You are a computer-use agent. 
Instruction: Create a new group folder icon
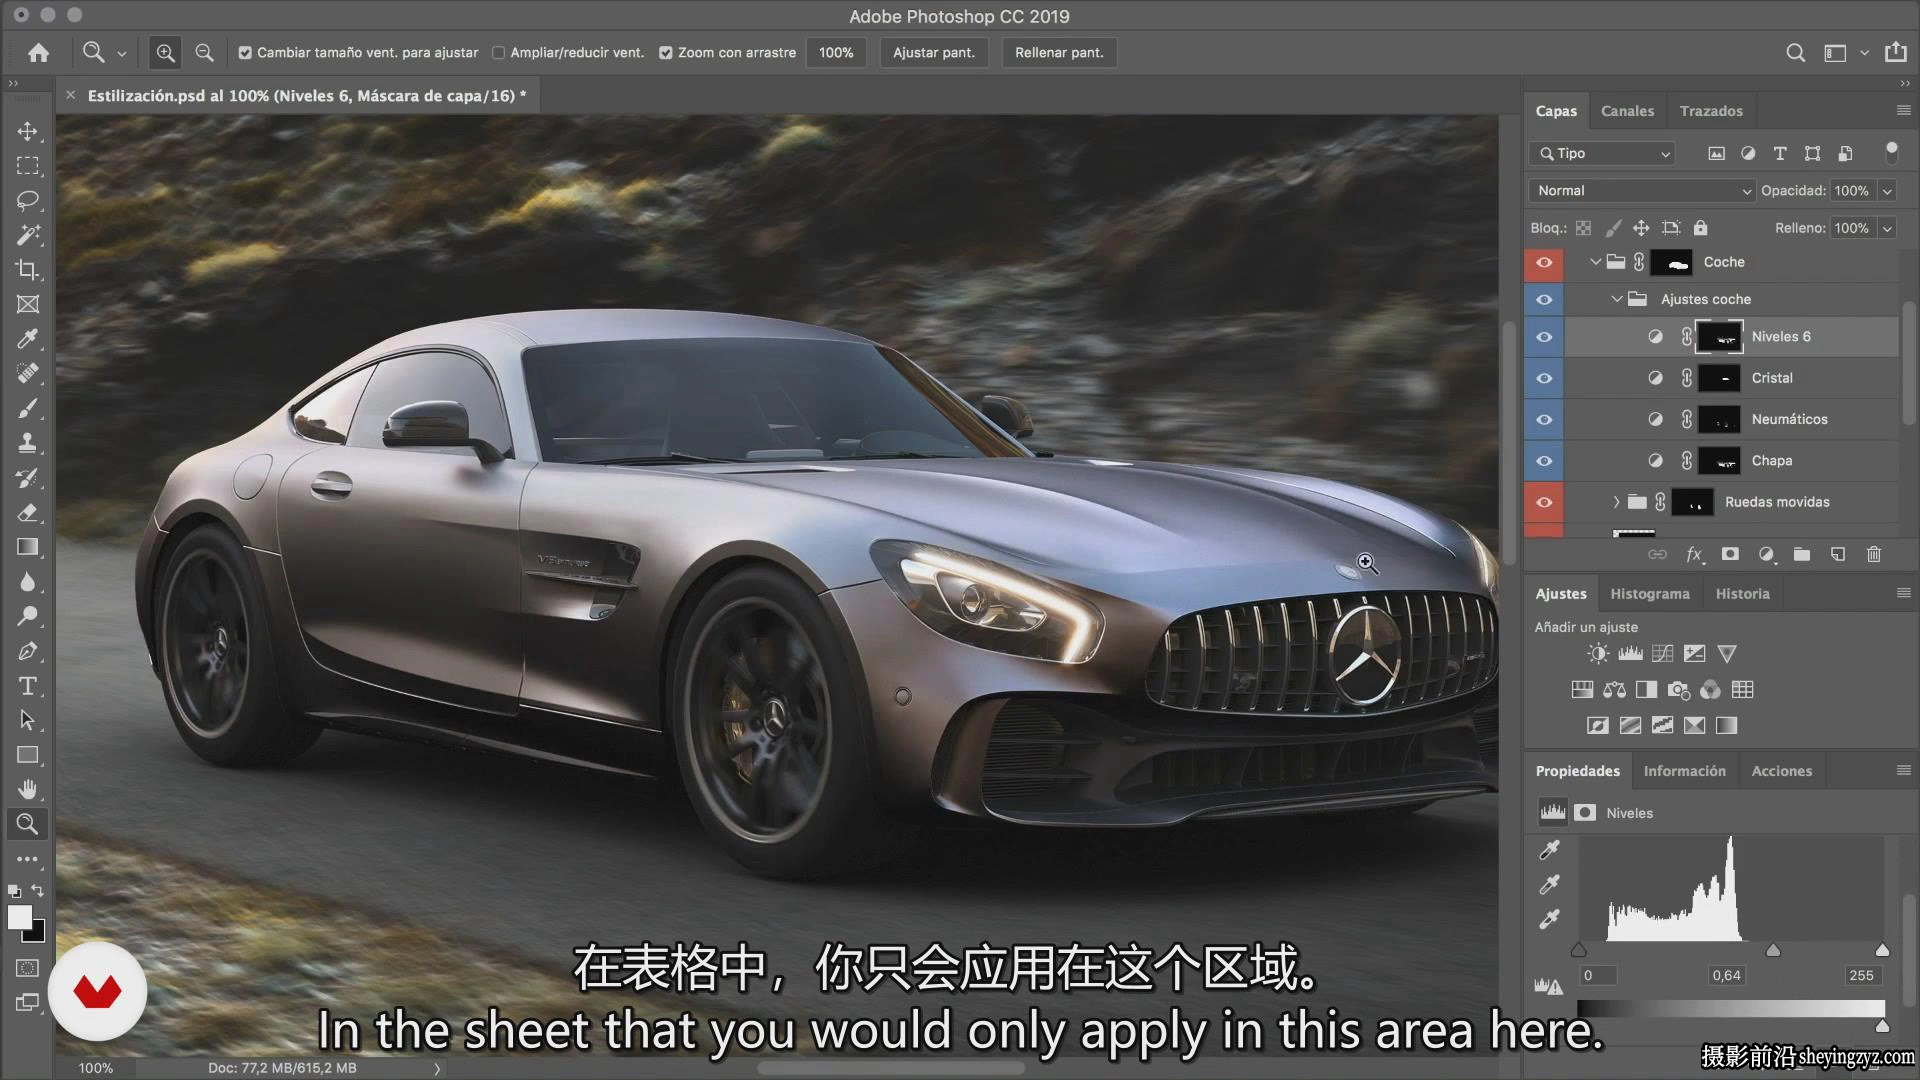(1802, 554)
